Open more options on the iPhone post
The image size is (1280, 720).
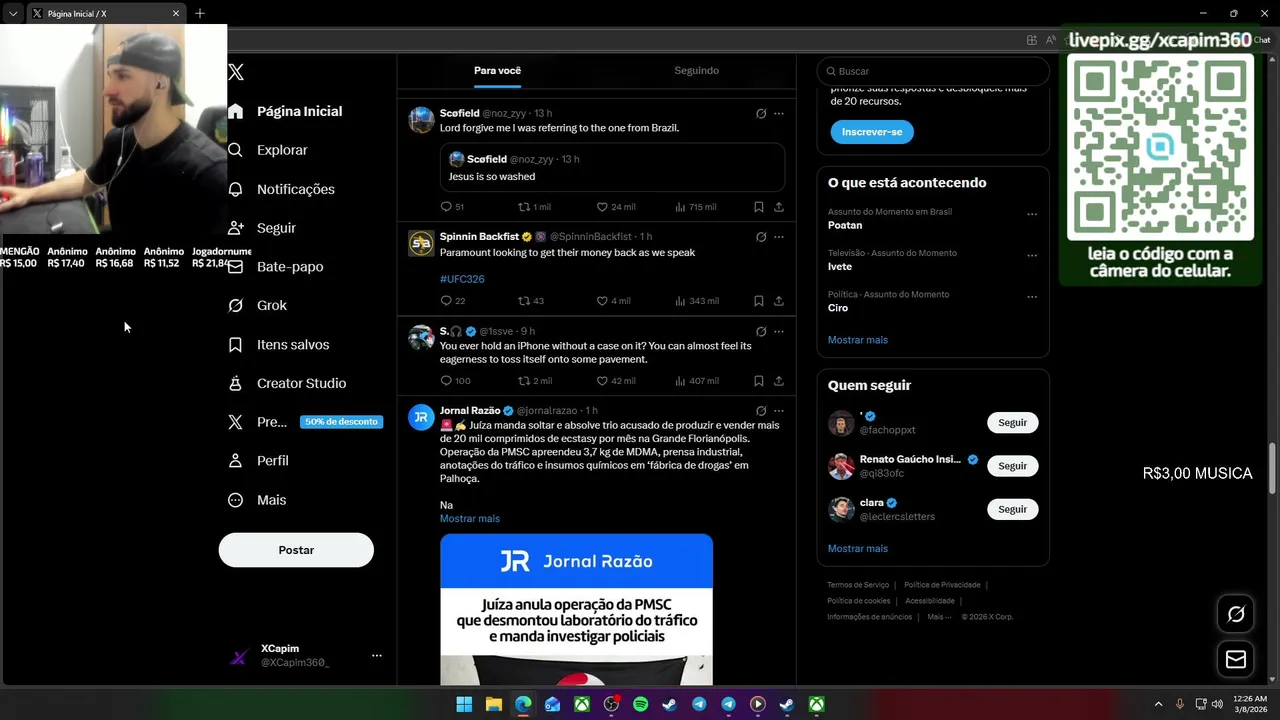point(779,331)
